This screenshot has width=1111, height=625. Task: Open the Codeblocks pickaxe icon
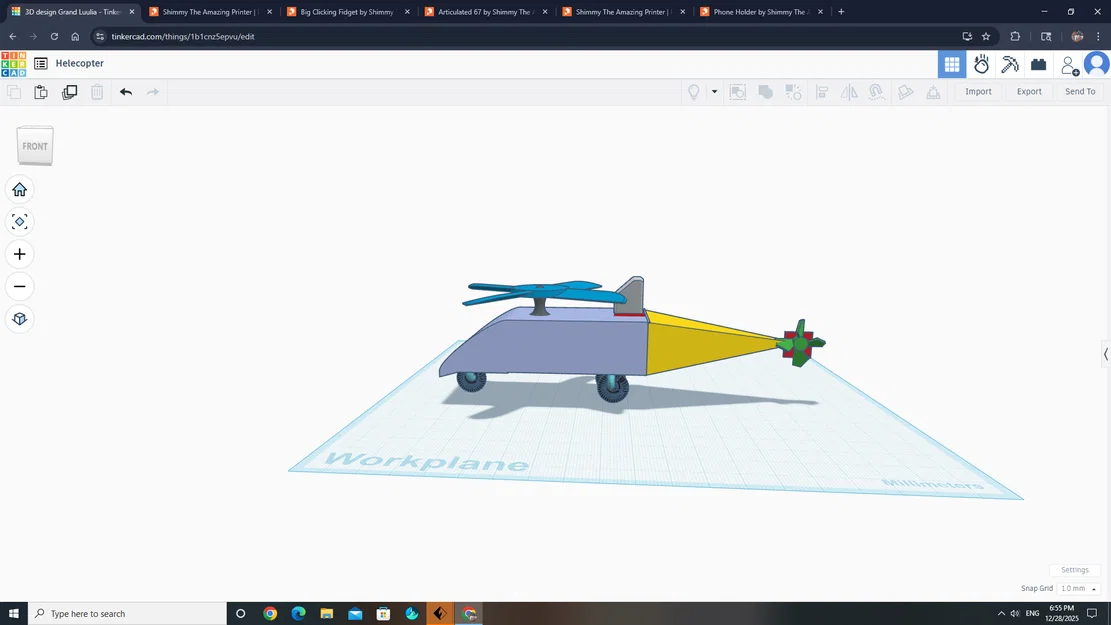point(1010,64)
